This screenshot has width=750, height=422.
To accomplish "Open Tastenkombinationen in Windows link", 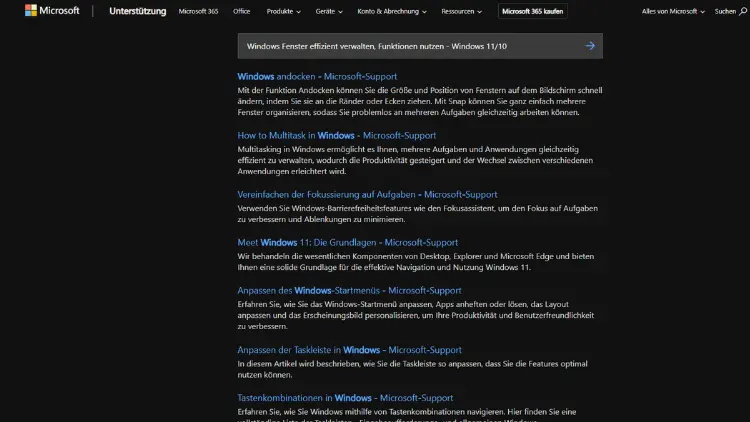I will click(x=345, y=398).
